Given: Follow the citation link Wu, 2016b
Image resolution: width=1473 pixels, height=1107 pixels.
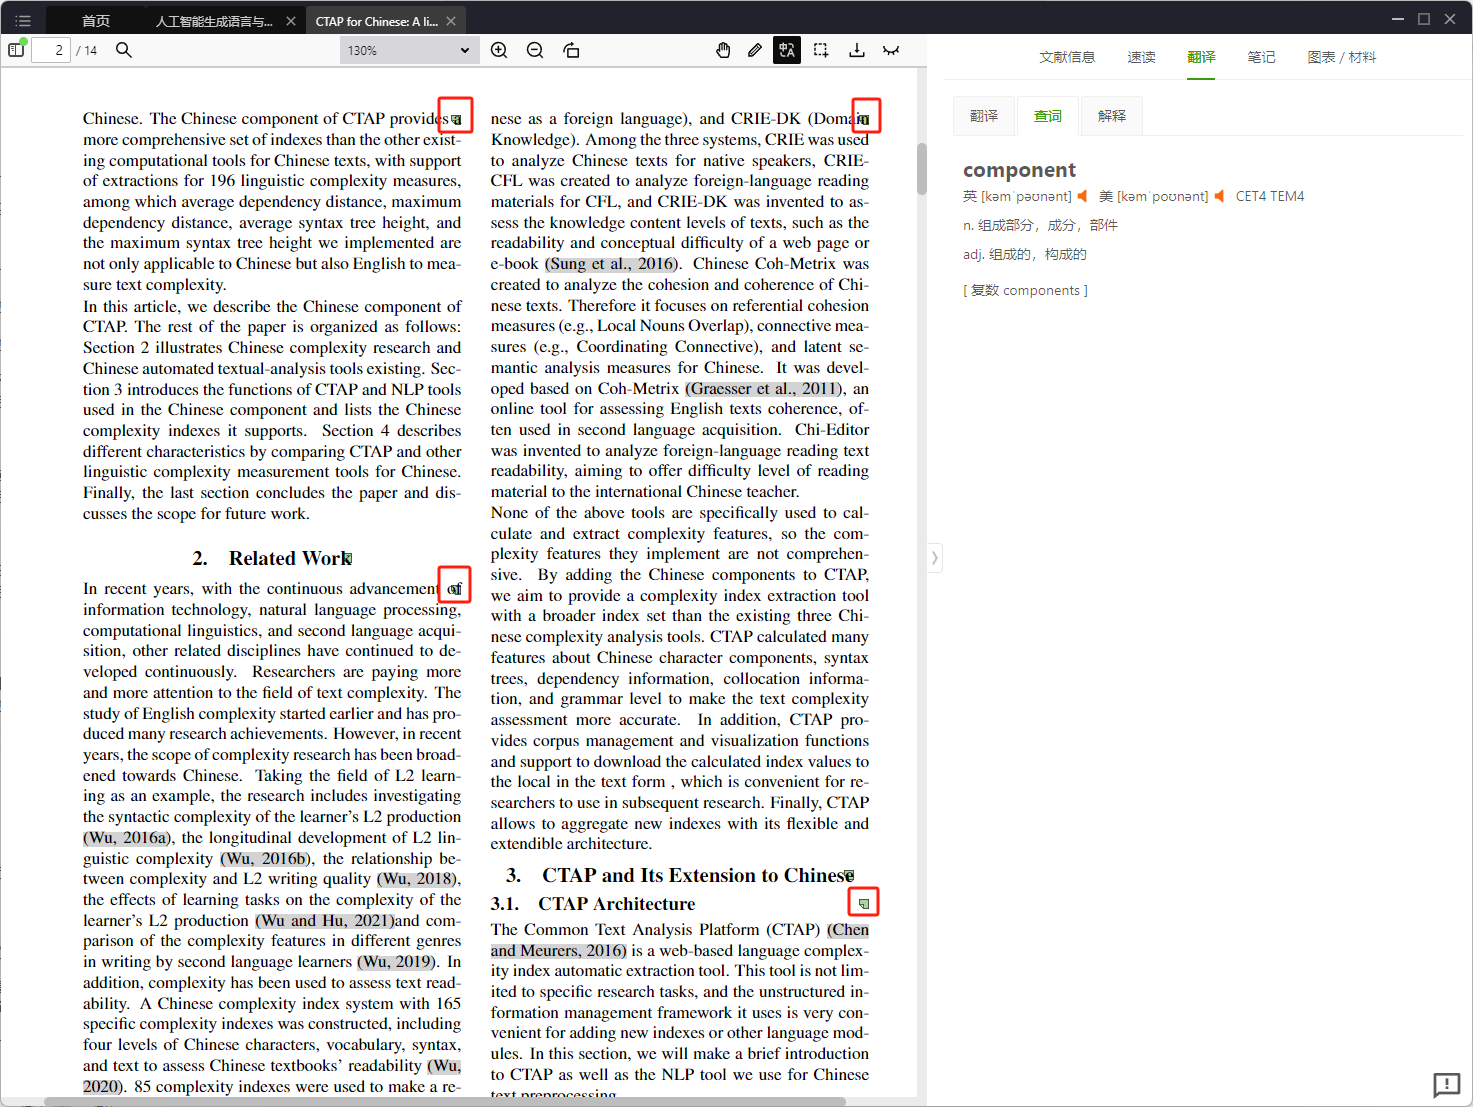Looking at the screenshot, I should (265, 859).
